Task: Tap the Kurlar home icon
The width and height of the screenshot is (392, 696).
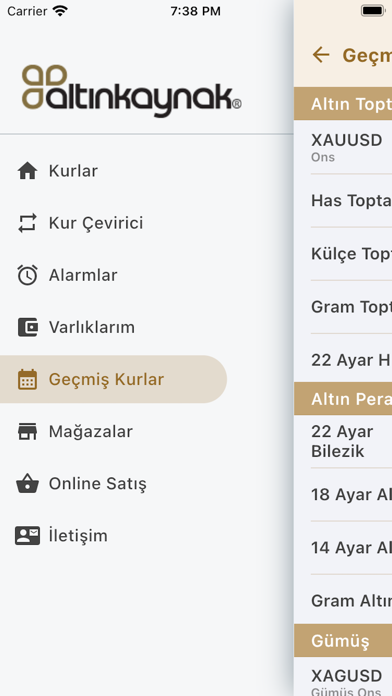Action: click(28, 171)
